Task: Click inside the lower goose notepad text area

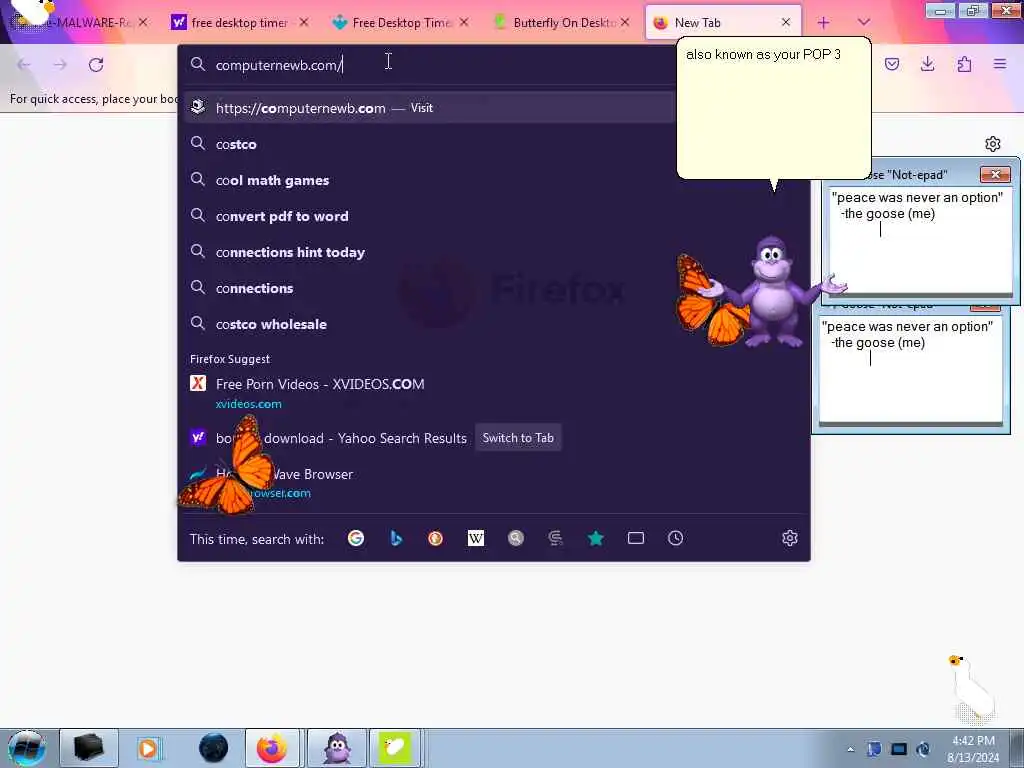Action: pos(910,369)
